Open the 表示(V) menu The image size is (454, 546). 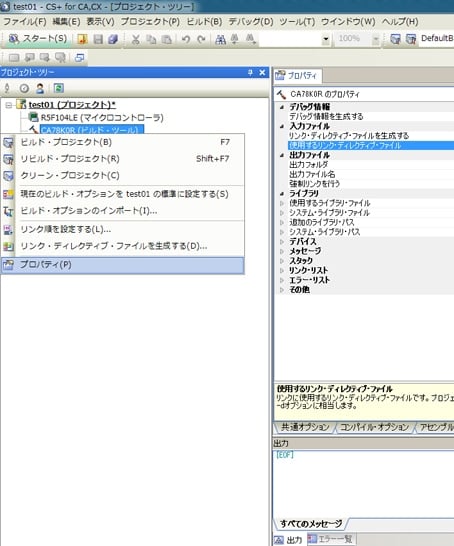100,22
